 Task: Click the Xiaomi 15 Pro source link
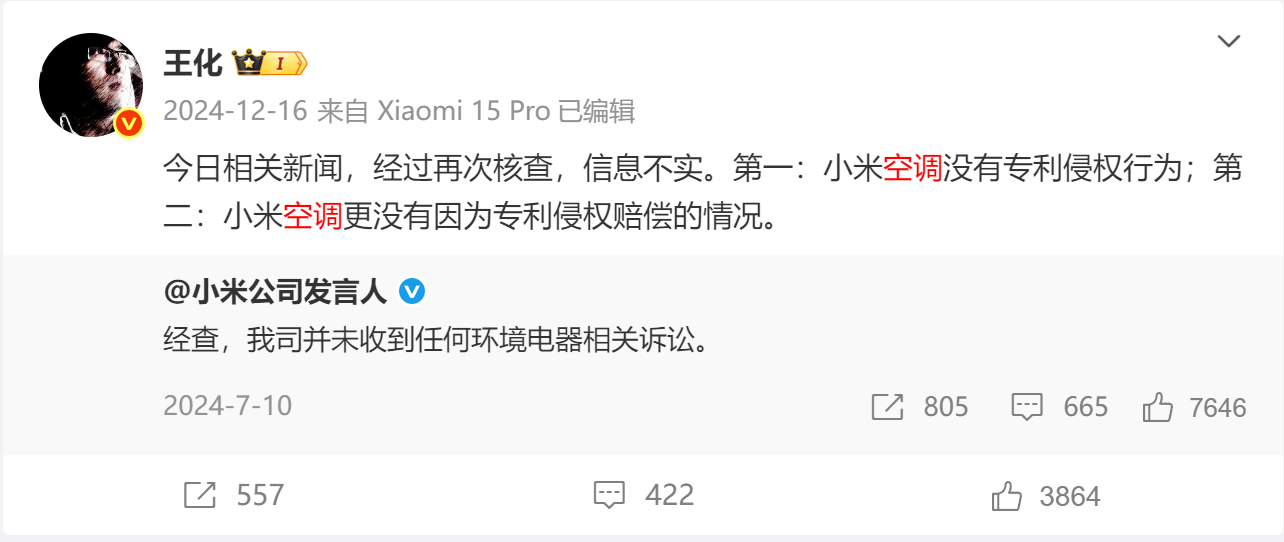coord(463,111)
